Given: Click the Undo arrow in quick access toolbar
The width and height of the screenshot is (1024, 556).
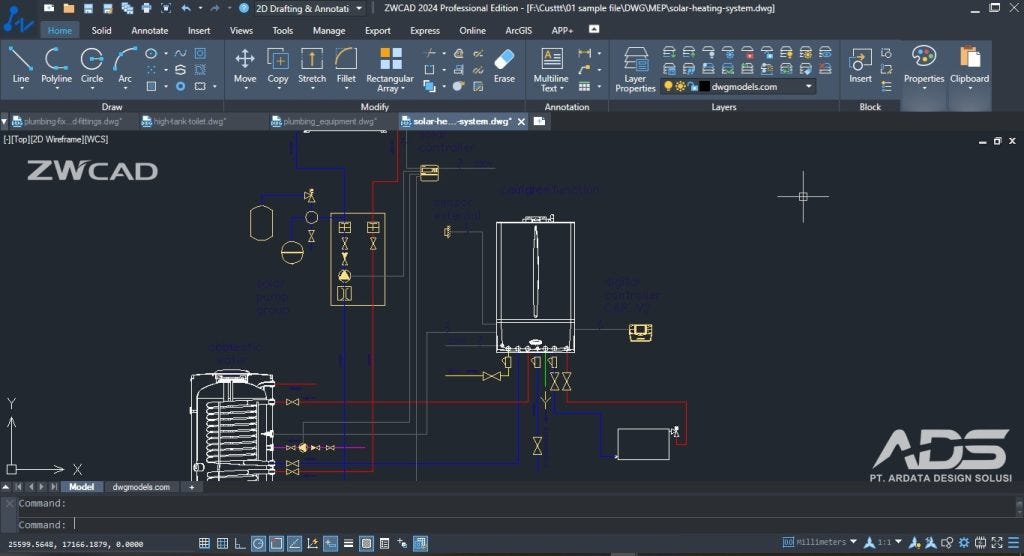Looking at the screenshot, I should 186,8.
